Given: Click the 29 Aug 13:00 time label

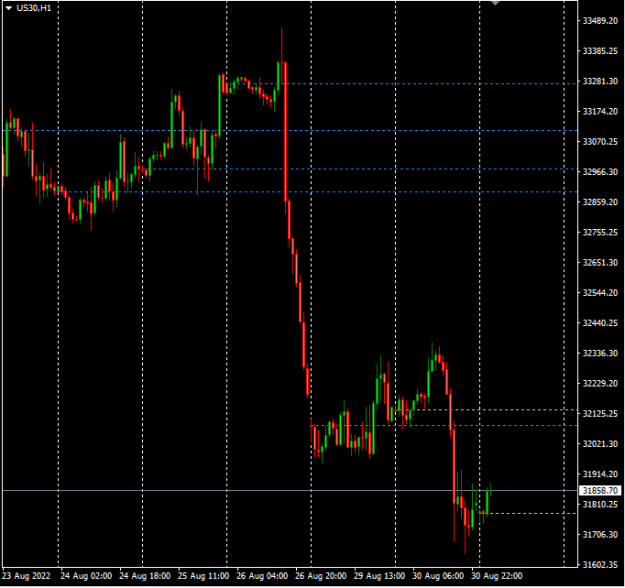Looking at the screenshot, I should coord(379,576).
